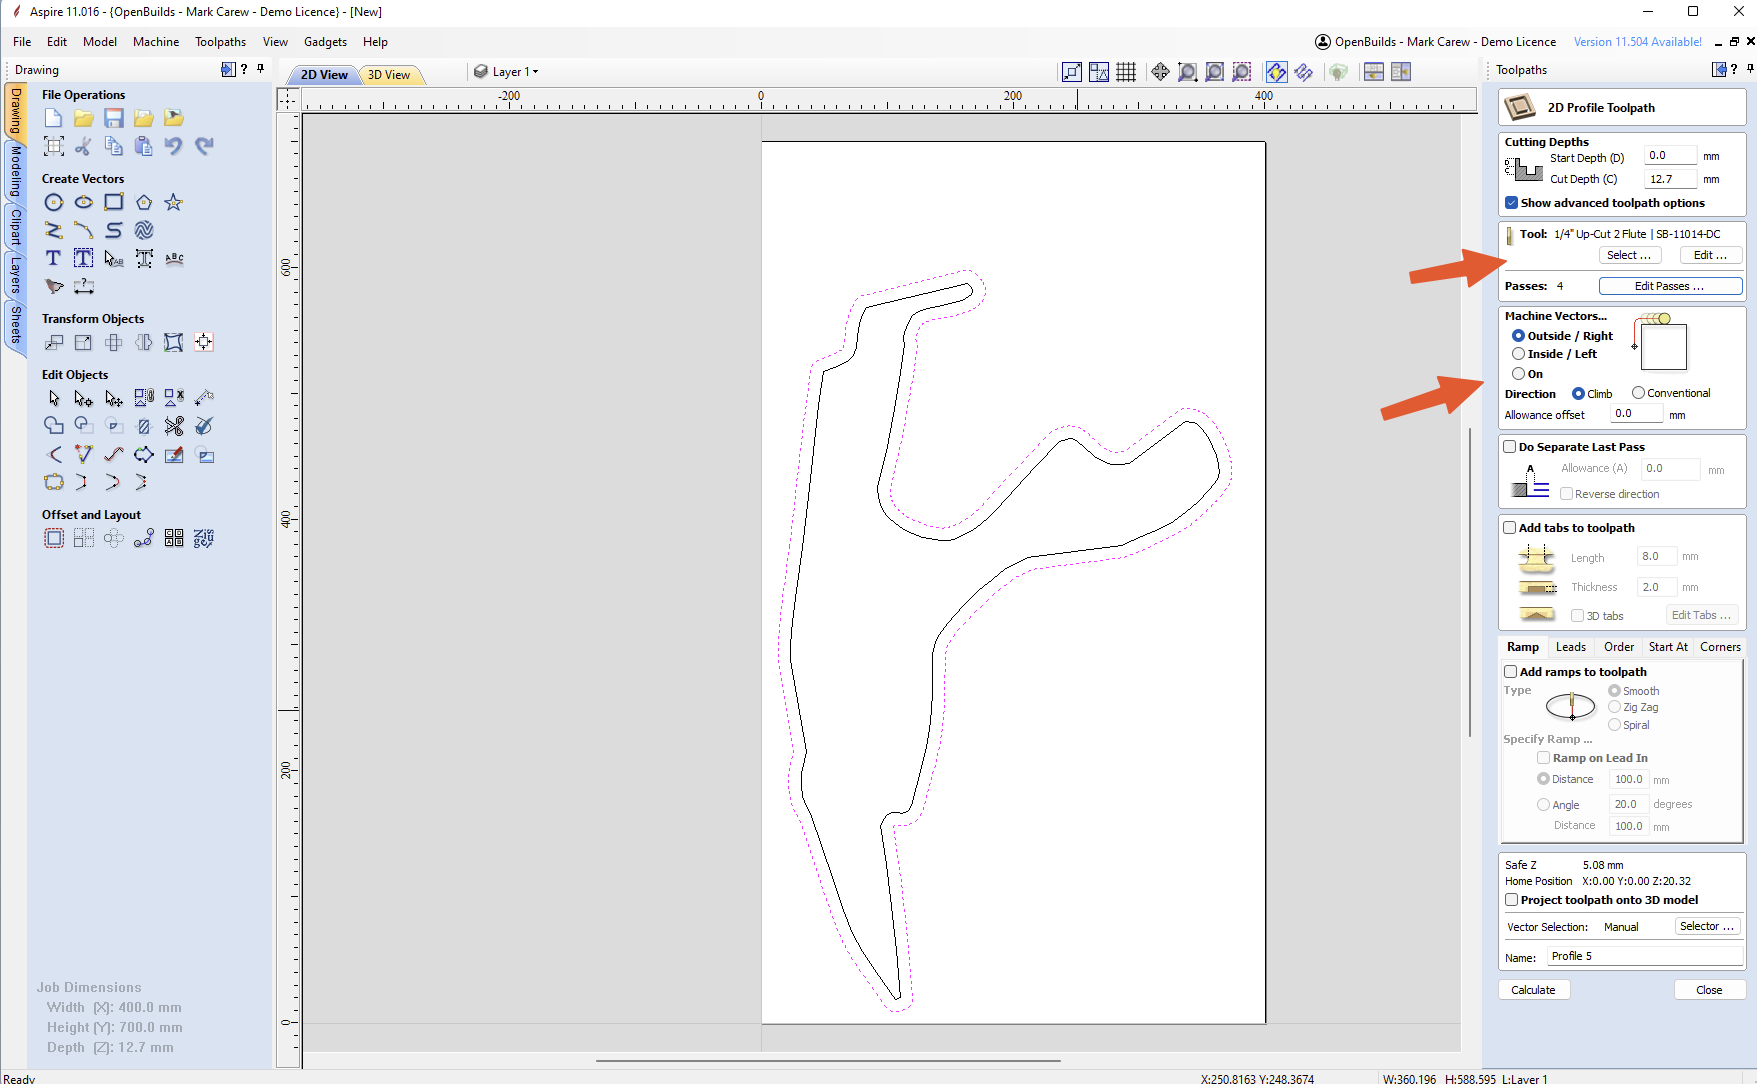Open the Model menu
Image resolution: width=1757 pixels, height=1084 pixels.
99,42
